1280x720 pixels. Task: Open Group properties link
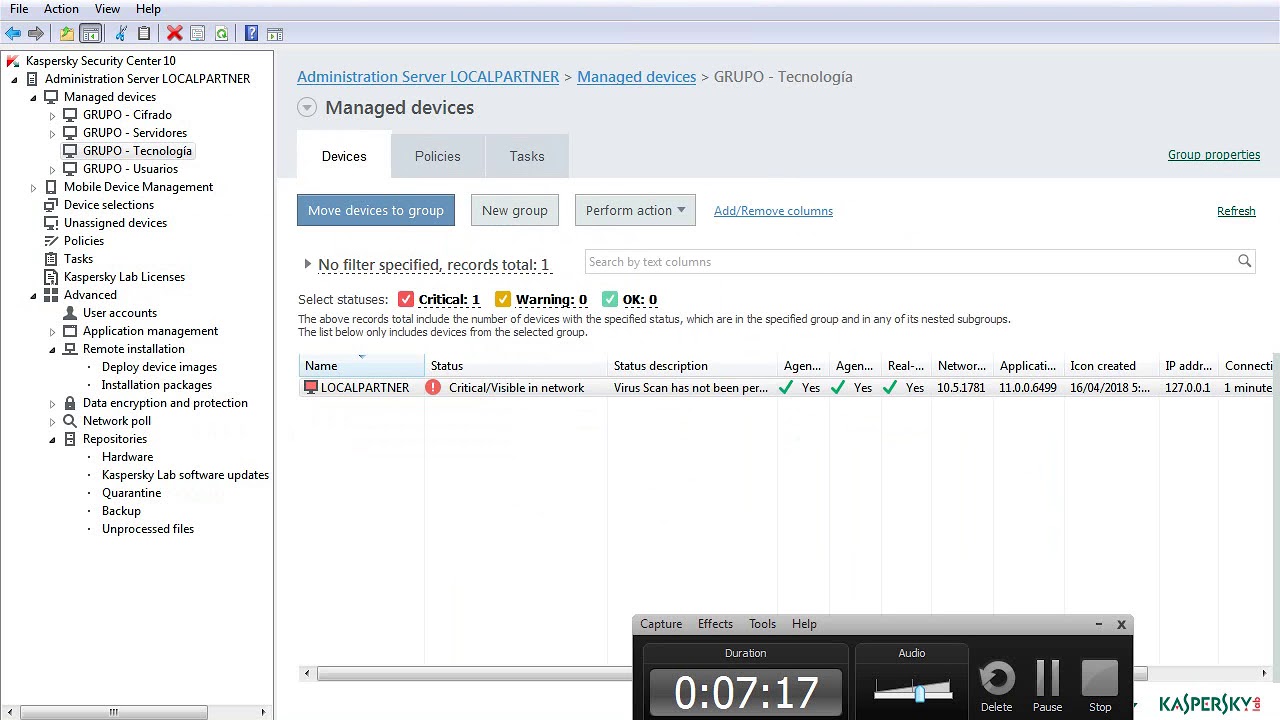coord(1214,155)
